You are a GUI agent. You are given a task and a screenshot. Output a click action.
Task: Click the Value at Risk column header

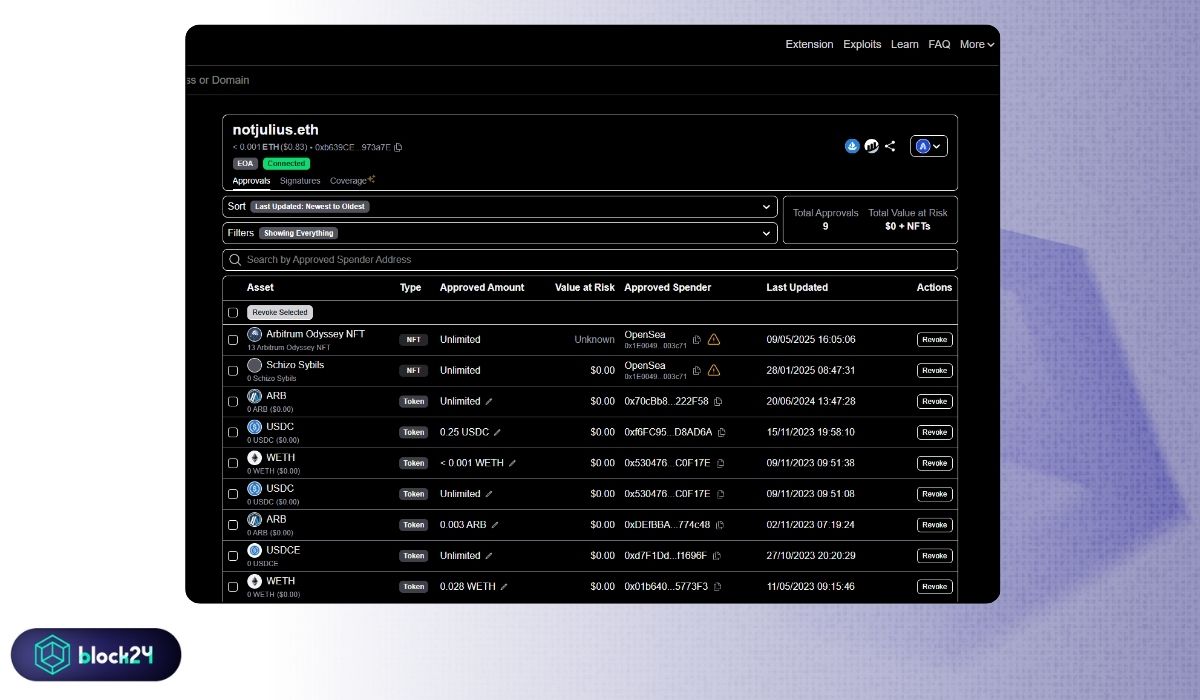click(585, 287)
